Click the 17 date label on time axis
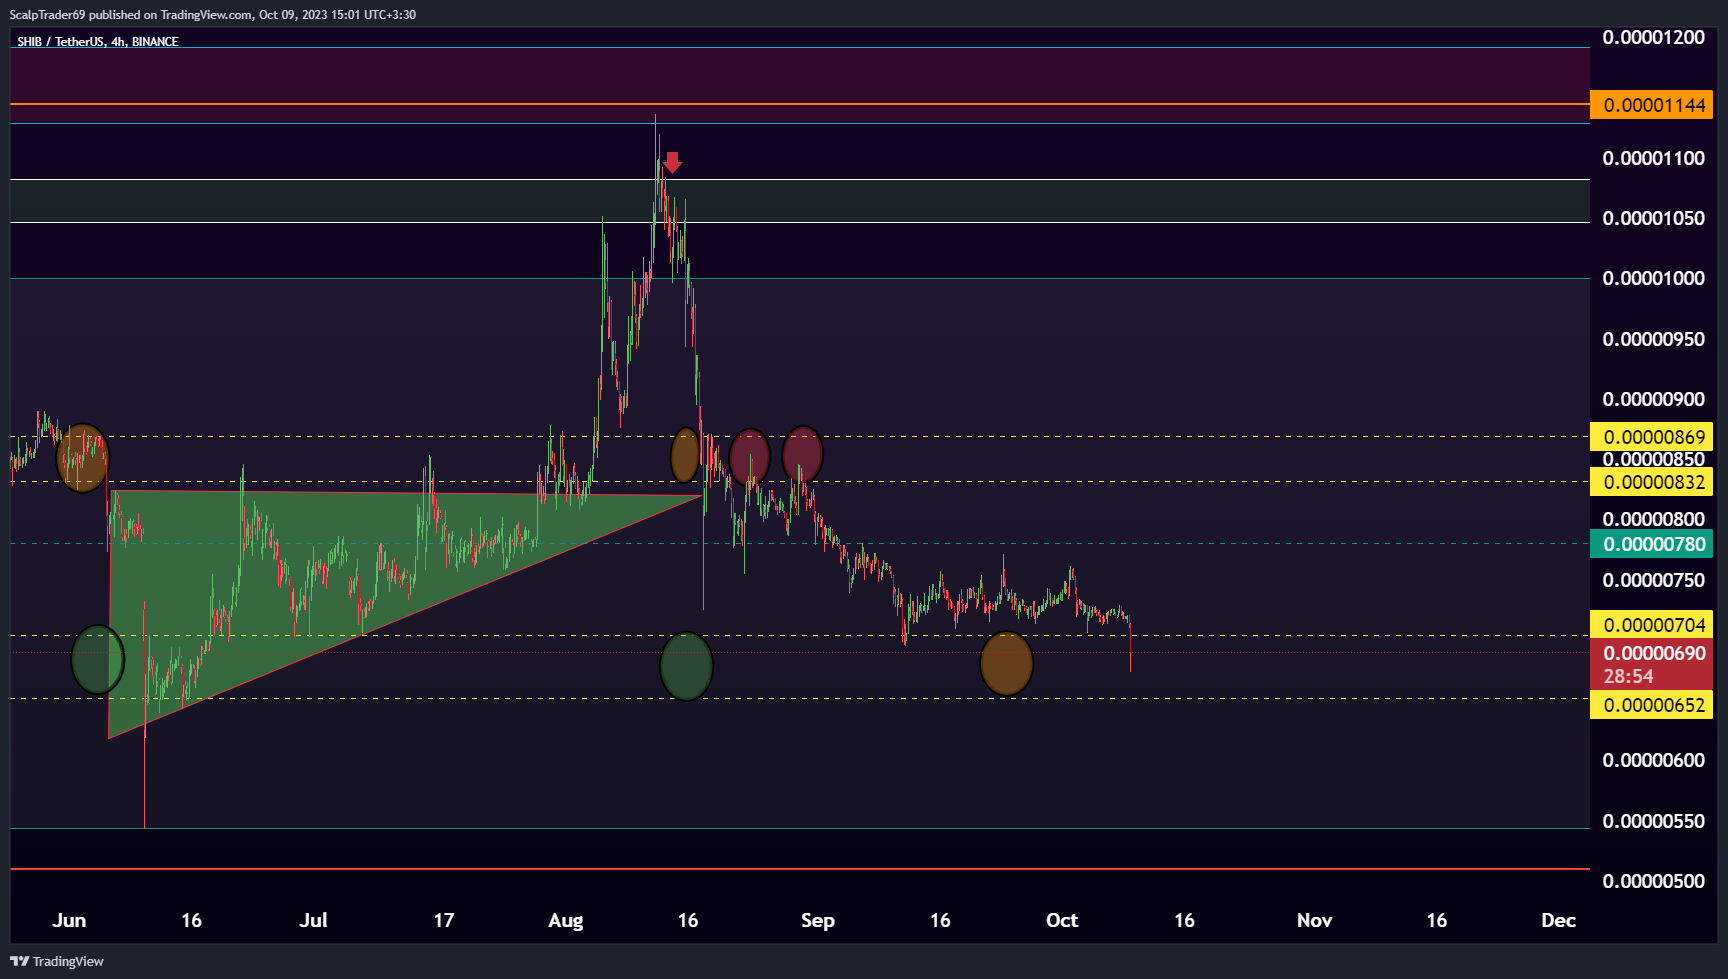1728x979 pixels. point(443,920)
